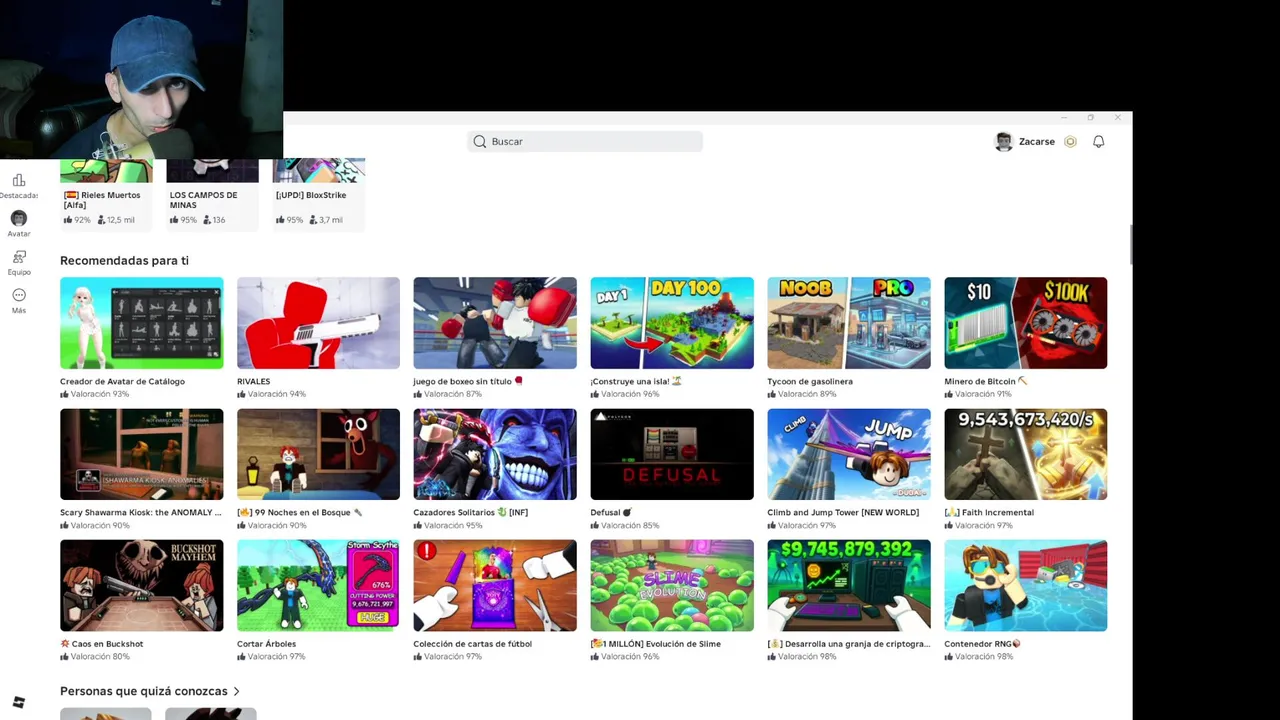Click the Valoración 80% under Caos en Buckshot
1280x720 pixels.
95,657
